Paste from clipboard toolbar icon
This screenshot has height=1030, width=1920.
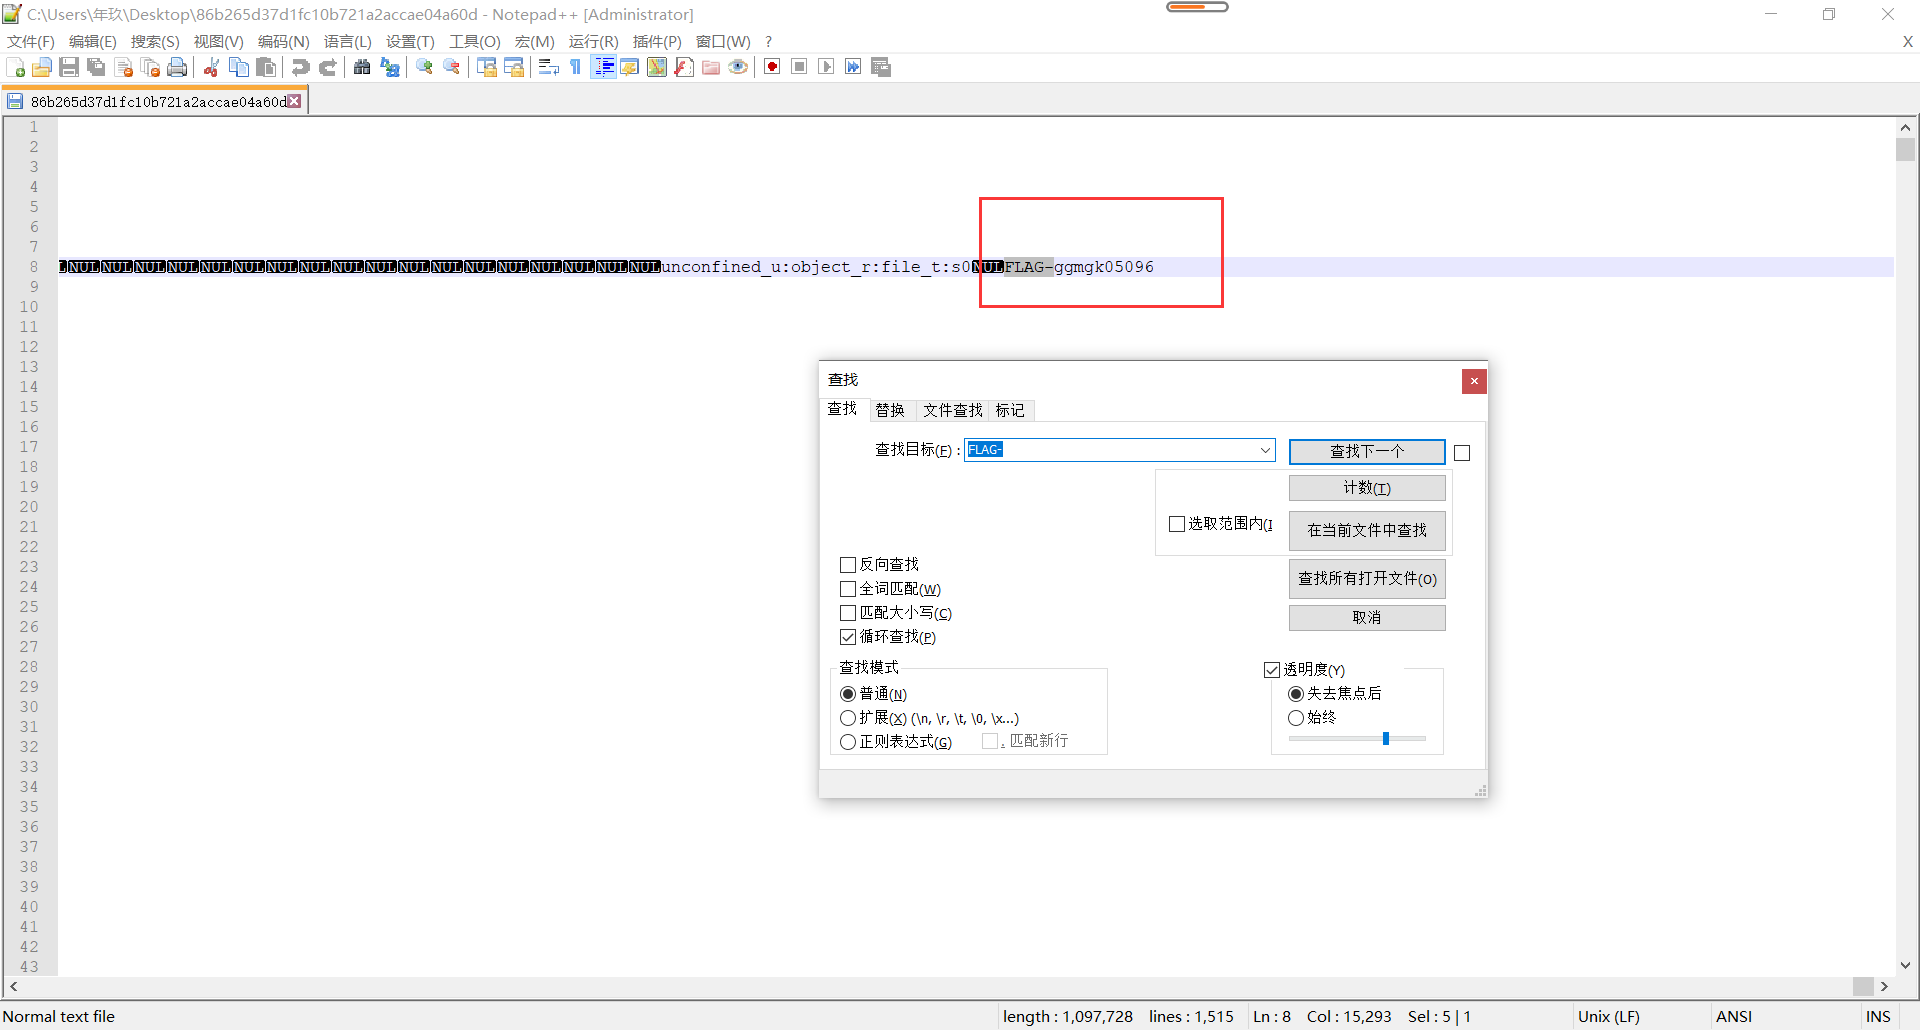tap(266, 67)
